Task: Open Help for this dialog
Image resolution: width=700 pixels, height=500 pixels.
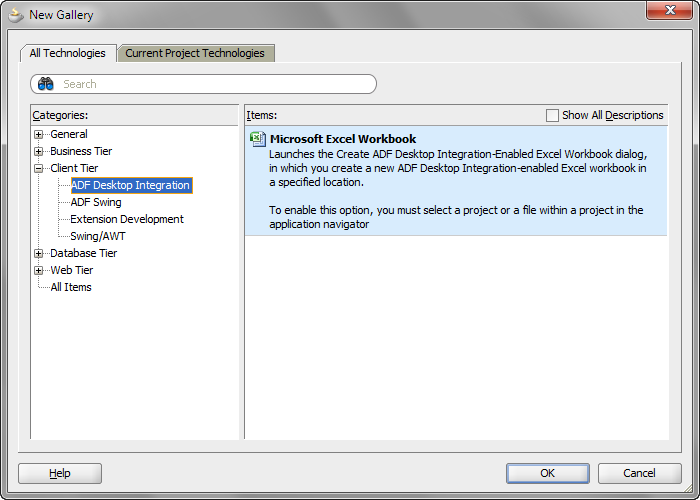Action: coord(60,473)
